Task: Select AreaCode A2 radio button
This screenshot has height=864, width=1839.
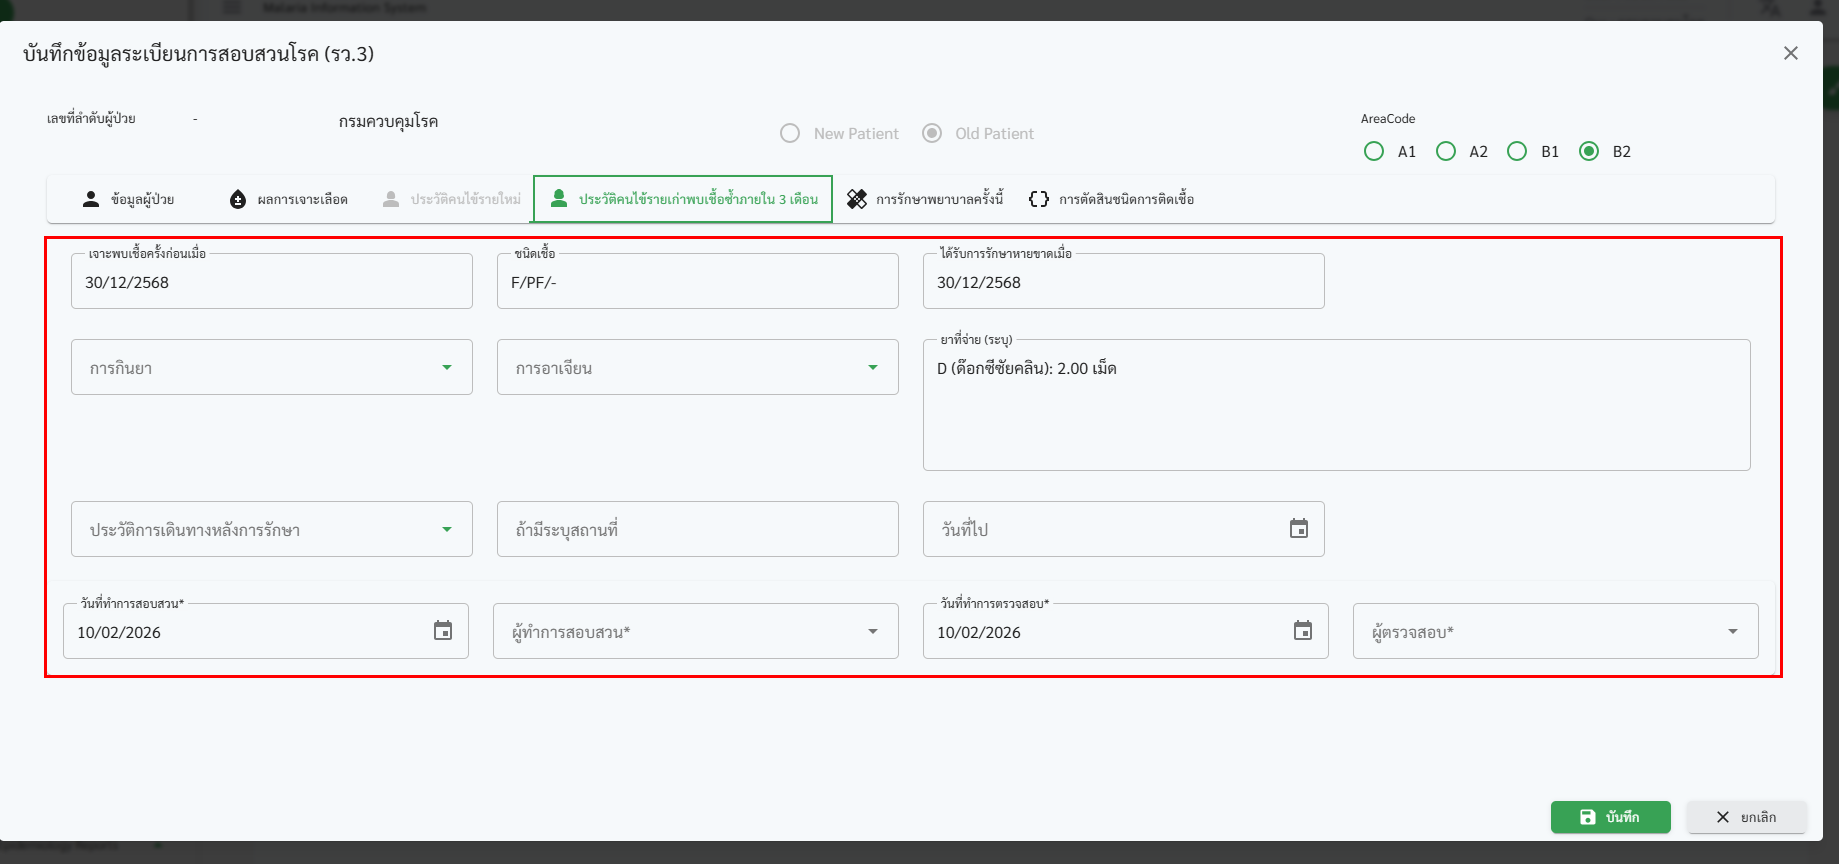Action: (1446, 151)
